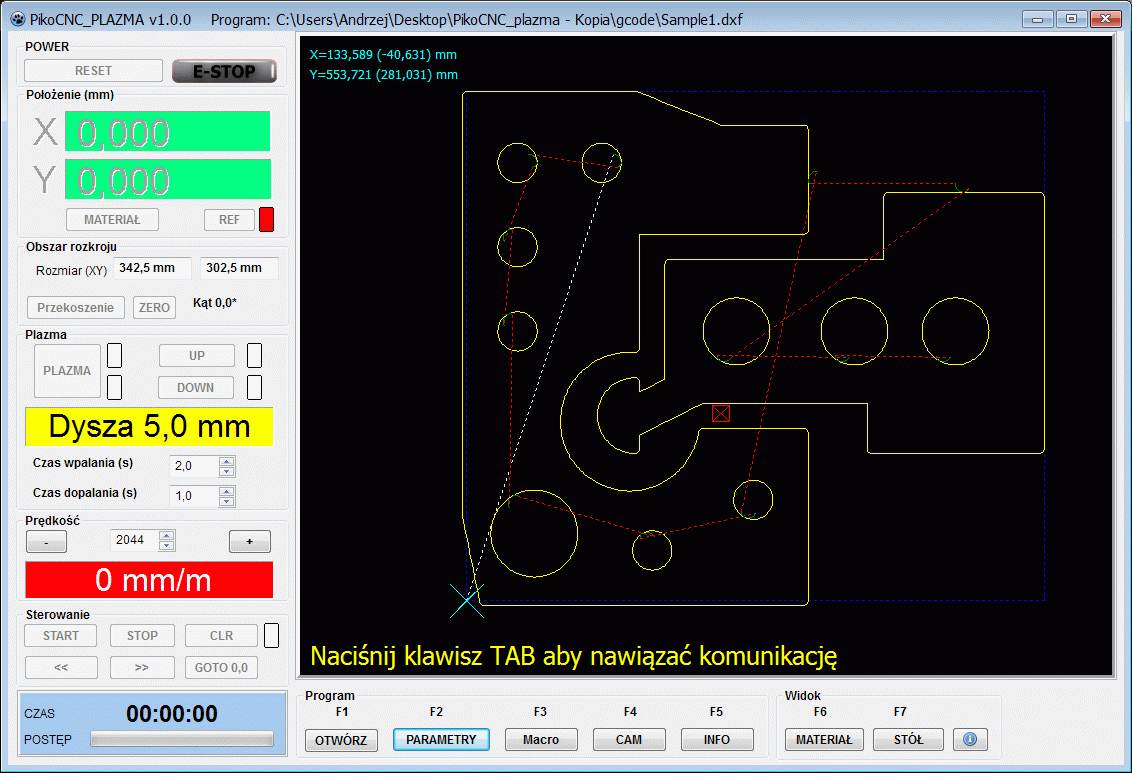The height and width of the screenshot is (773, 1132).
Task: Click the DOWN torch button
Action: 196,388
